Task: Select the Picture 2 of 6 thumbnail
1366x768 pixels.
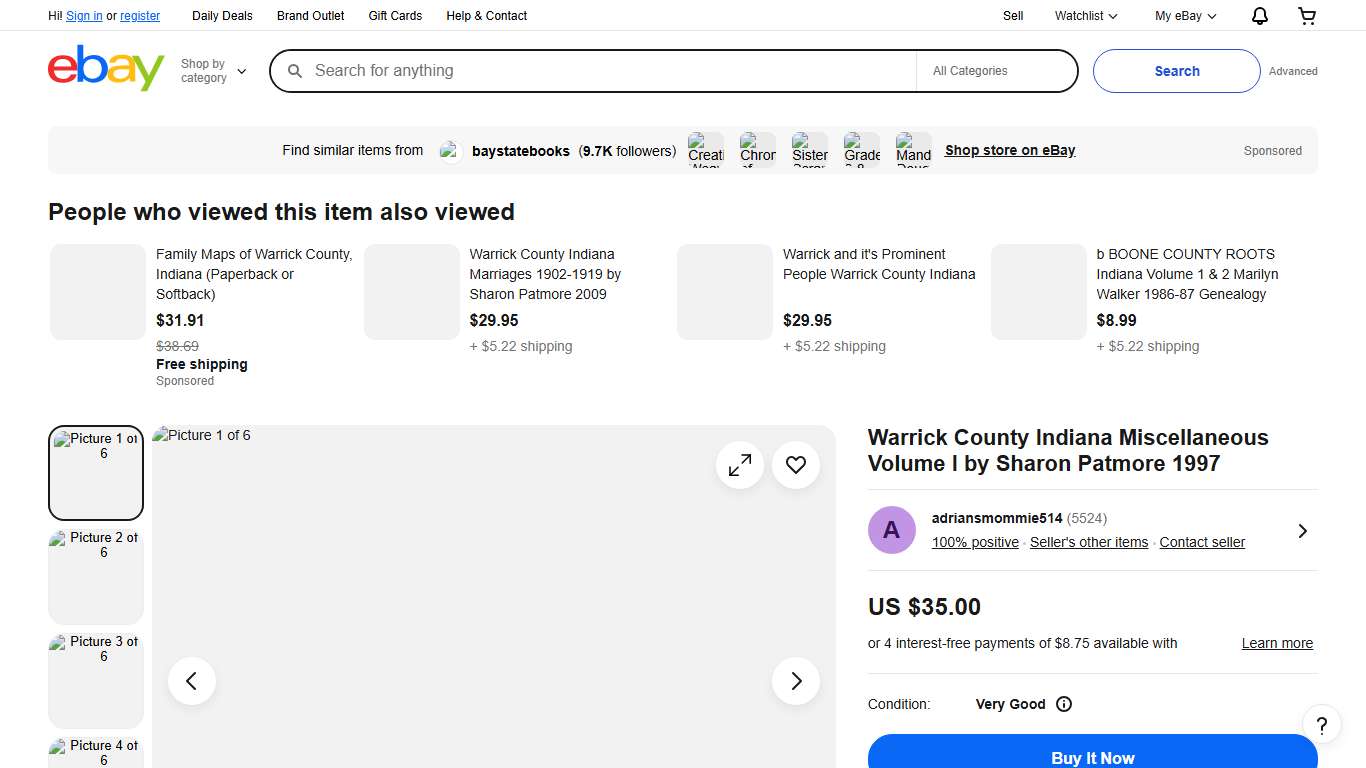Action: pos(96,576)
